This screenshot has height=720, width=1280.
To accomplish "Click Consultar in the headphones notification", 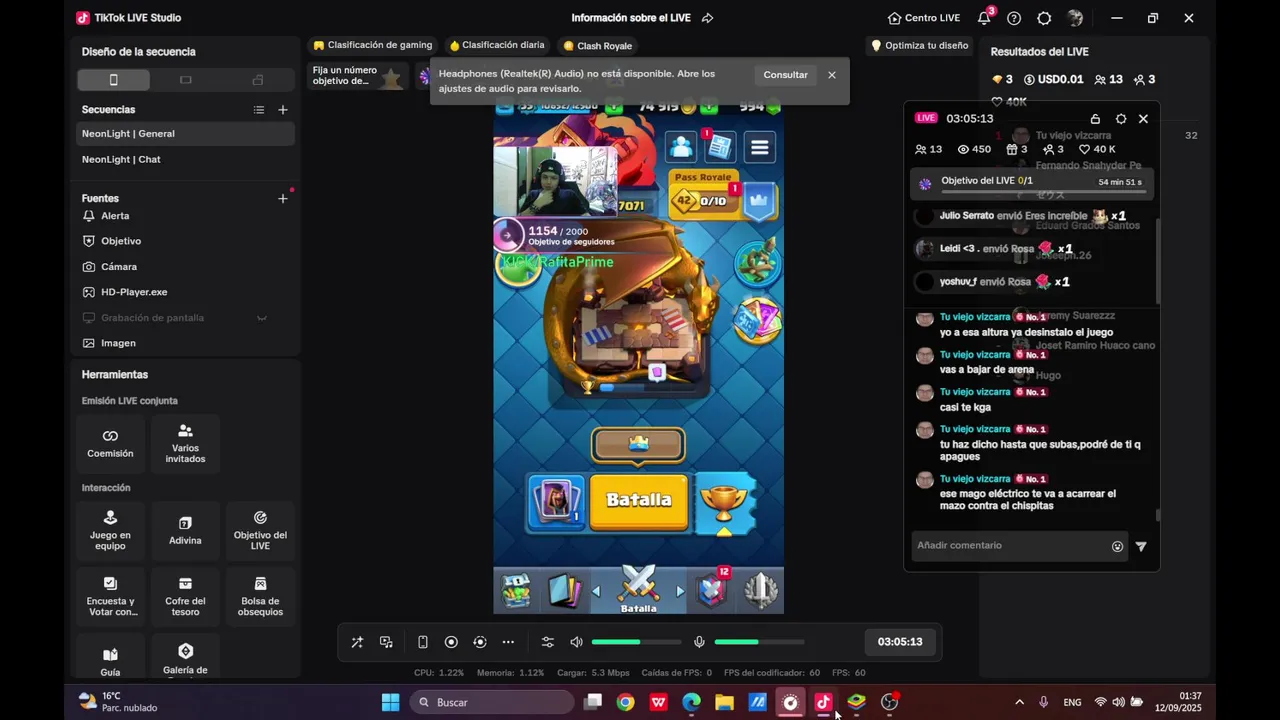I will click(785, 75).
